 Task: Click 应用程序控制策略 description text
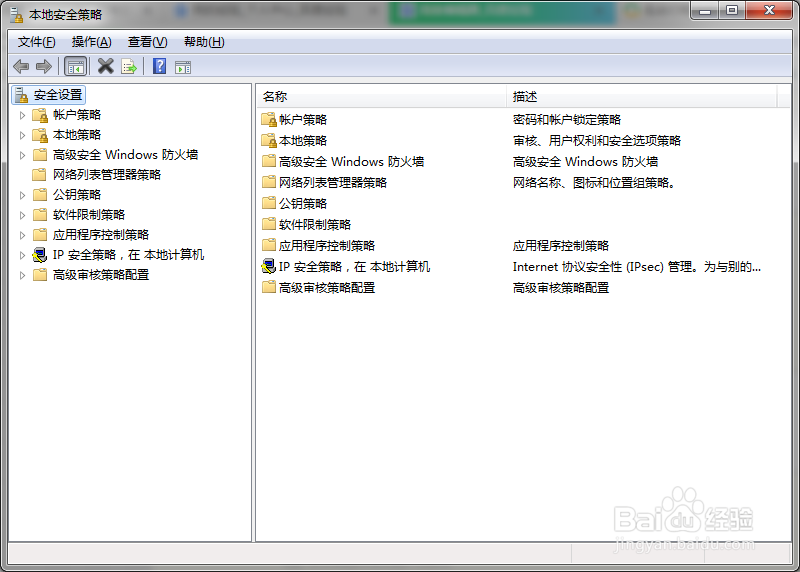tap(561, 246)
